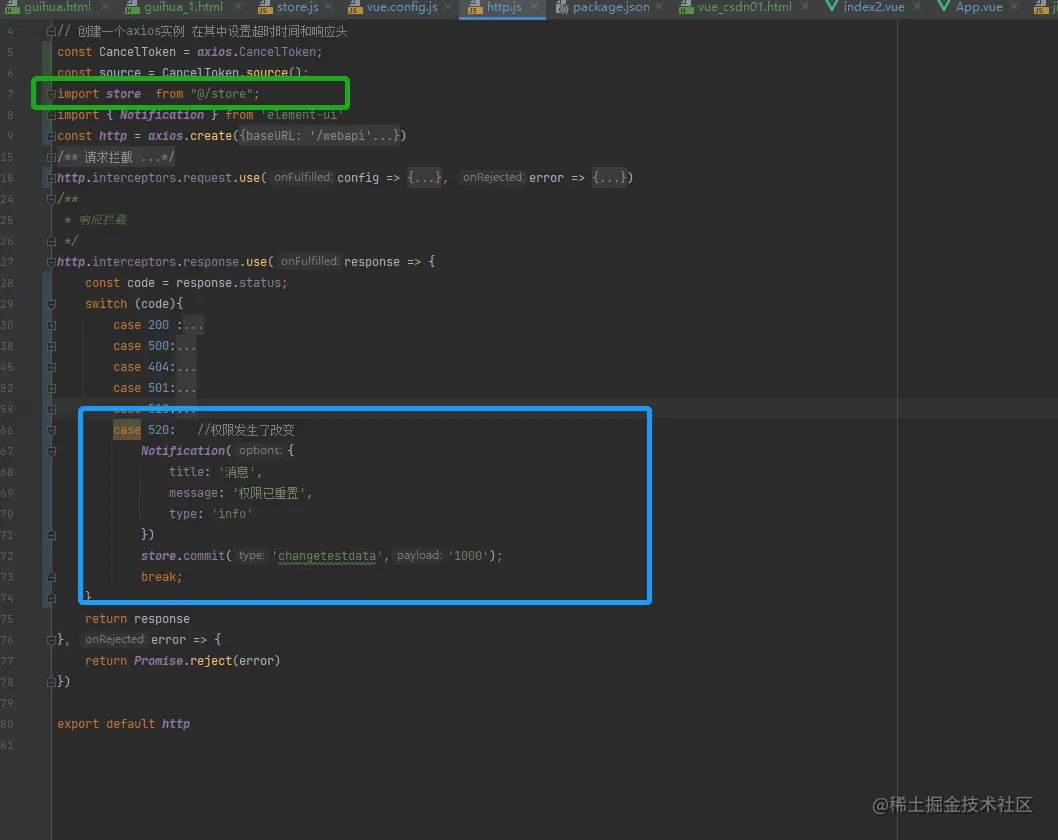Click the break statement on line 73
Image resolution: width=1058 pixels, height=840 pixels.
(161, 577)
